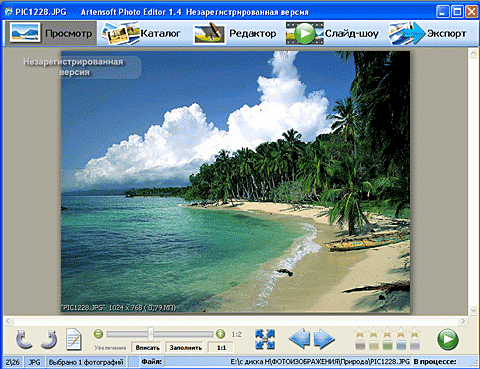Image resolution: width=480 pixels, height=369 pixels.
Task: Click the 2|26 photo counter in status bar
Action: tap(12, 362)
